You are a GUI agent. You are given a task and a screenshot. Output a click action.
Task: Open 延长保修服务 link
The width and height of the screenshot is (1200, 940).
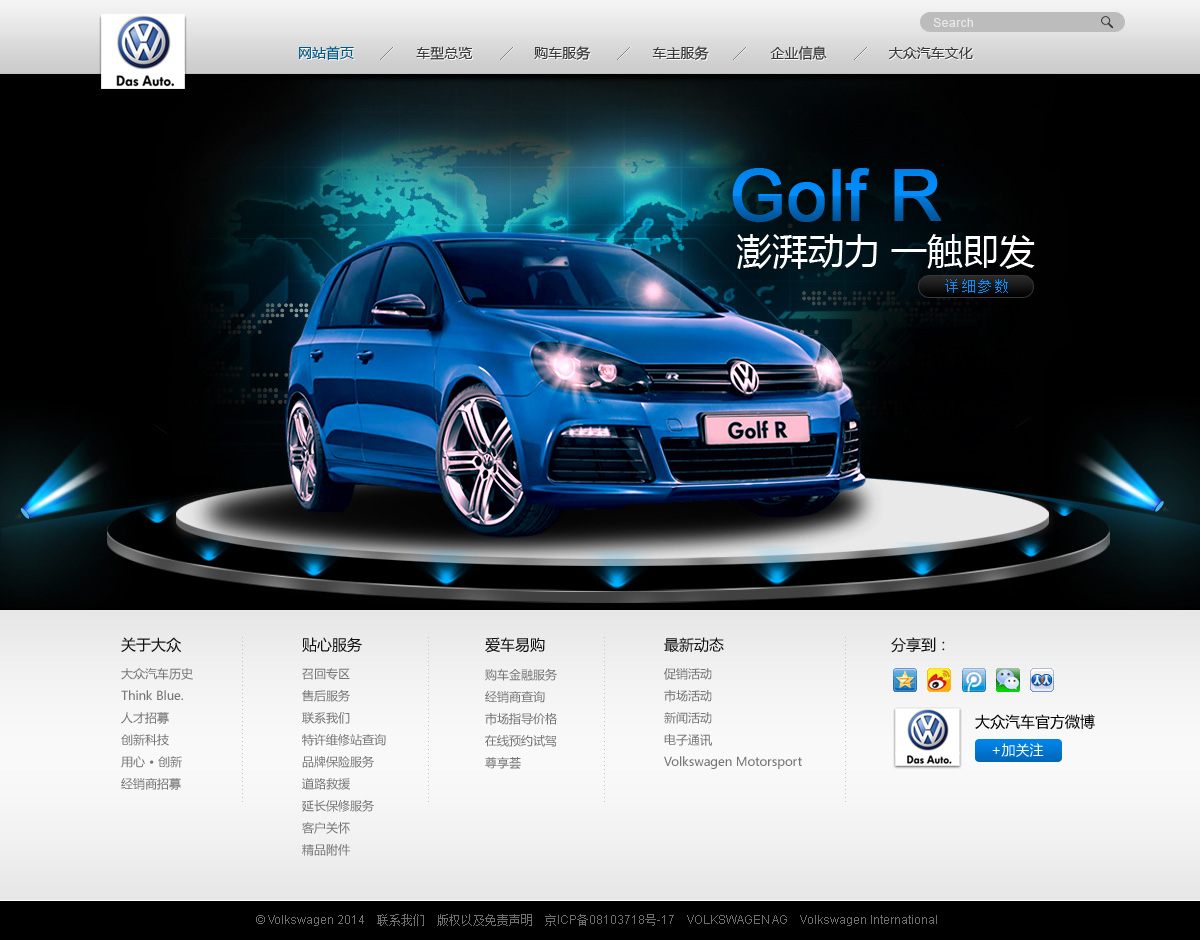(338, 806)
